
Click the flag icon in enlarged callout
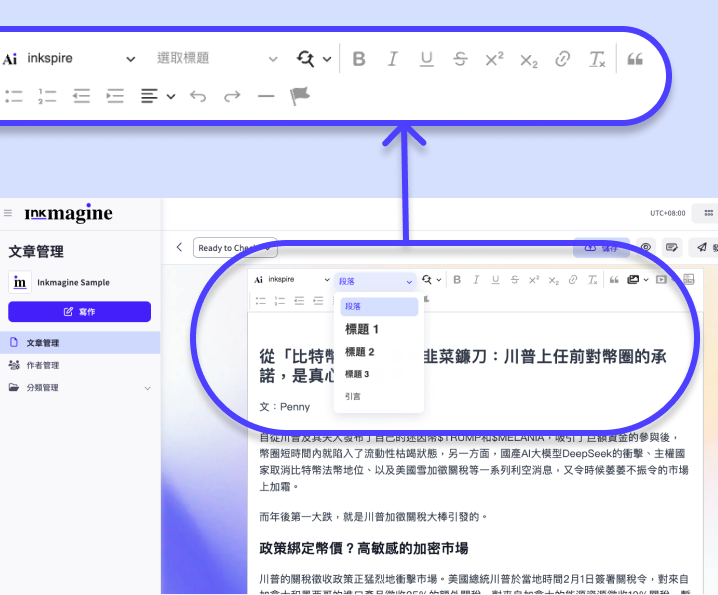tap(300, 96)
